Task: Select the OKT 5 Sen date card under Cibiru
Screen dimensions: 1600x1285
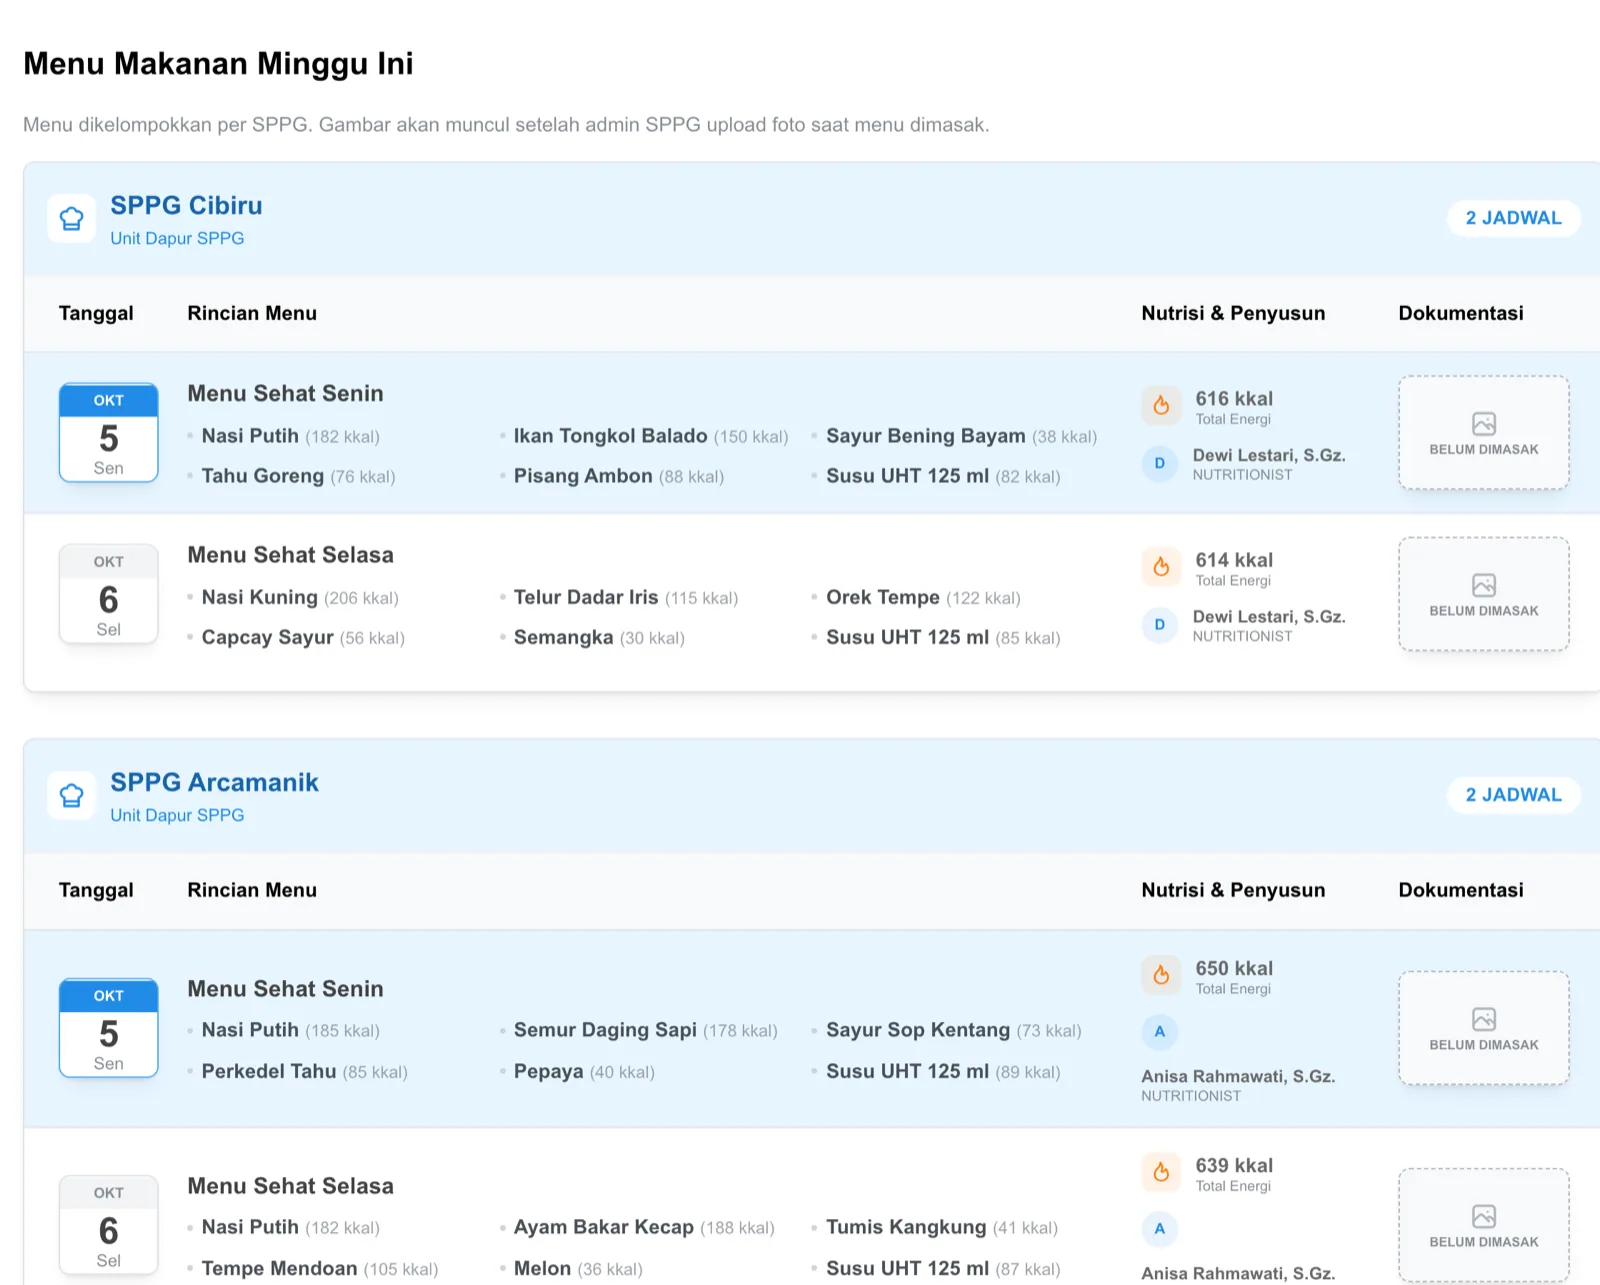Action: click(x=109, y=433)
